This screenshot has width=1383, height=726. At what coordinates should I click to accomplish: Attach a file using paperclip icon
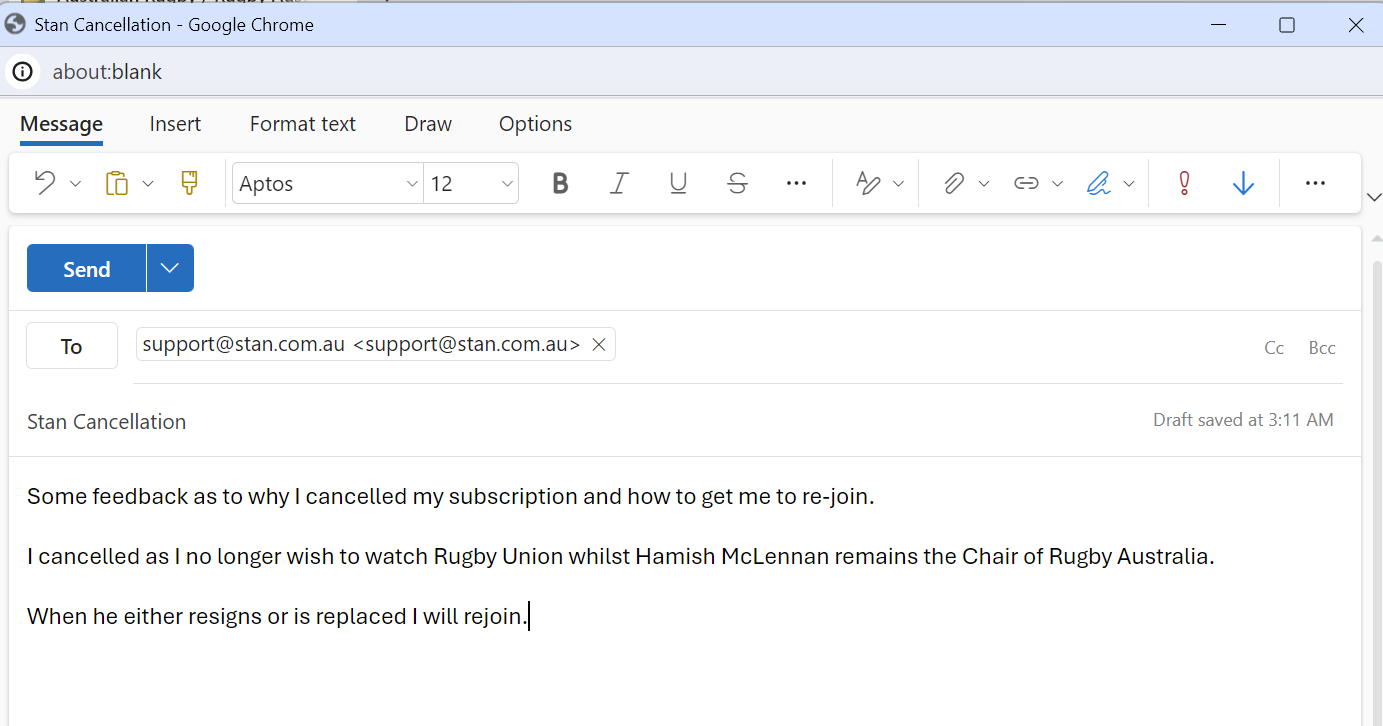pyautogui.click(x=954, y=183)
